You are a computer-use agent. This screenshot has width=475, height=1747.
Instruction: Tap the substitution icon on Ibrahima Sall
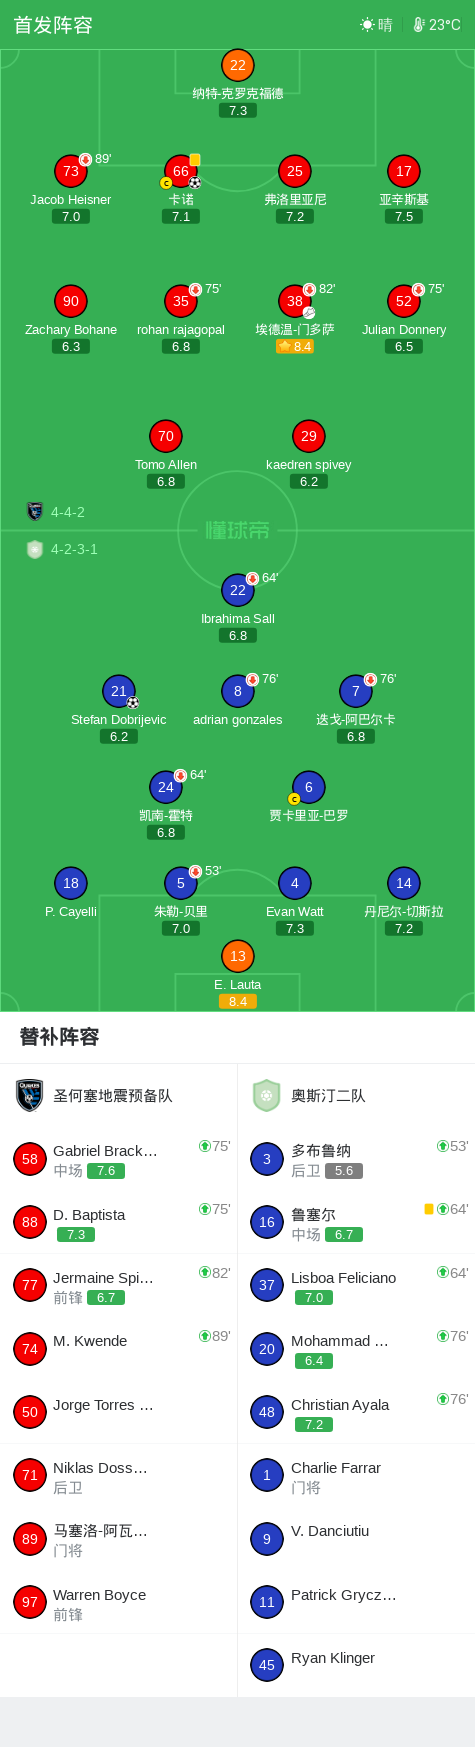tap(252, 578)
